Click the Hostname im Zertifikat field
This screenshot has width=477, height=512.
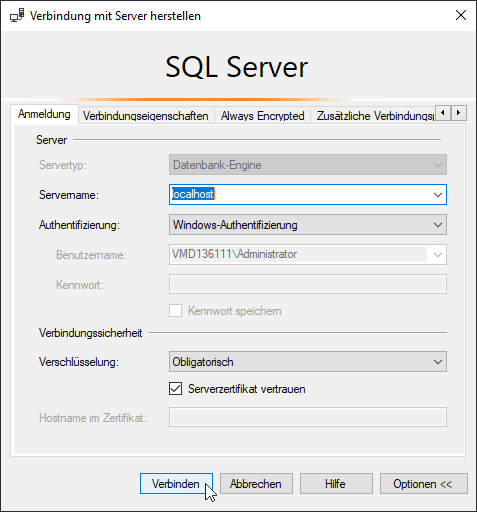(308, 417)
